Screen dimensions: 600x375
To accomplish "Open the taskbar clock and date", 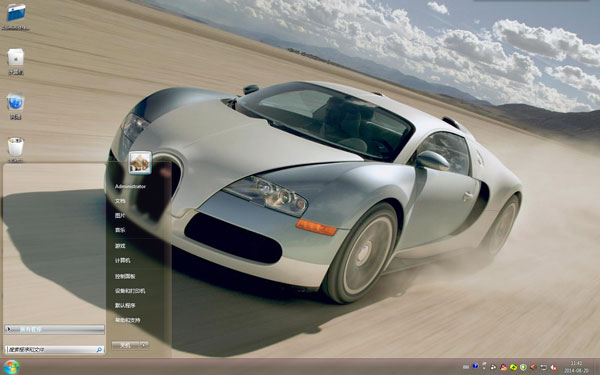I will [577, 367].
